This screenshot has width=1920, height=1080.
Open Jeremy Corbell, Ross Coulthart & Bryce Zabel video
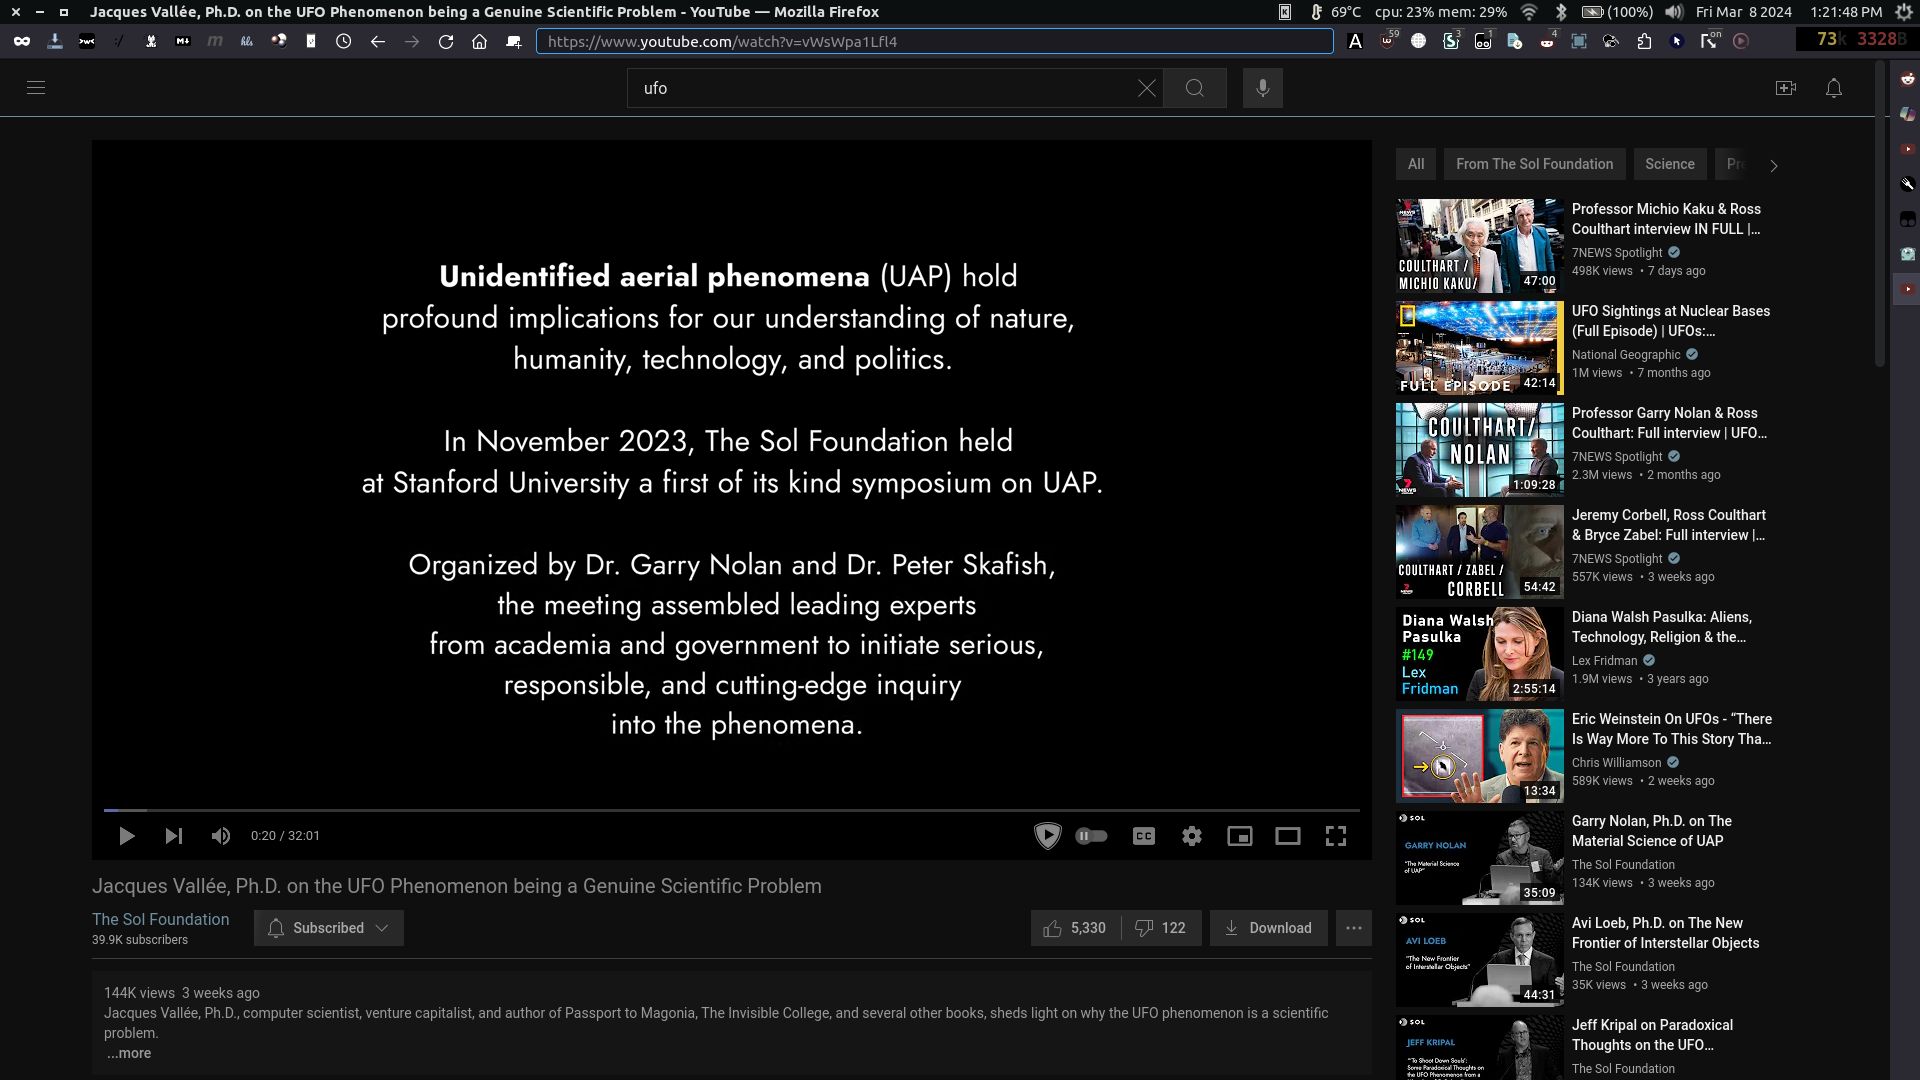click(1668, 525)
